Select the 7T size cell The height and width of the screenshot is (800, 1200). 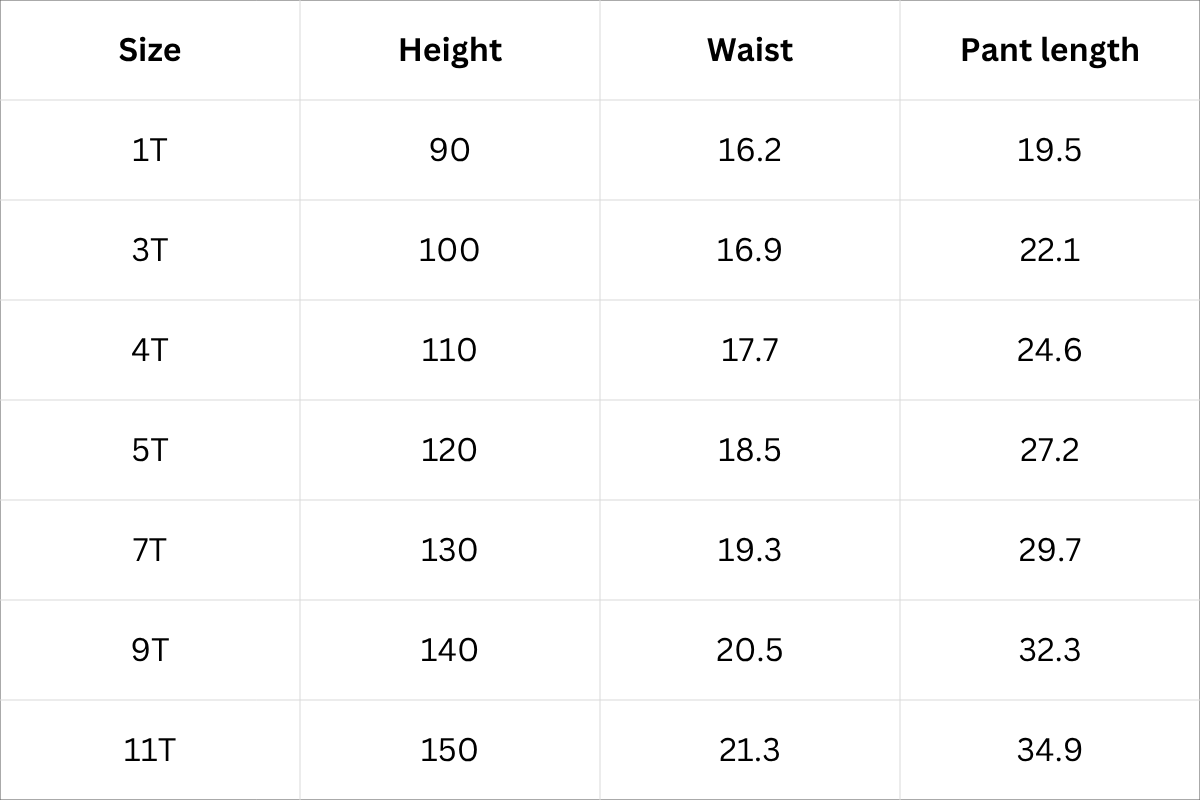(150, 550)
